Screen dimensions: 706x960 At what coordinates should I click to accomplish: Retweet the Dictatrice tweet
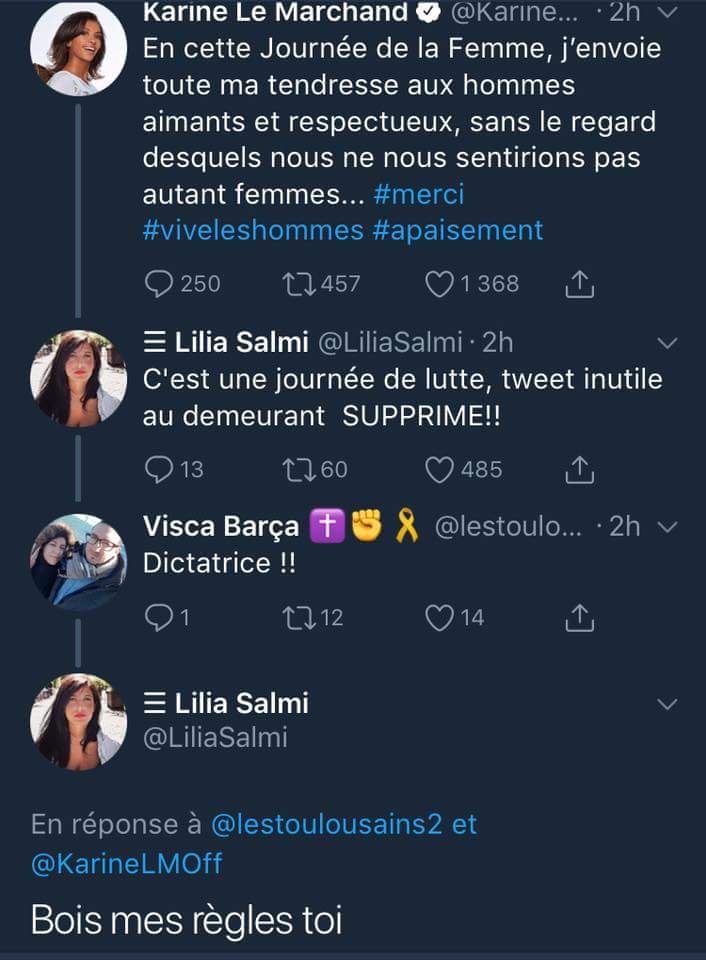(x=298, y=618)
